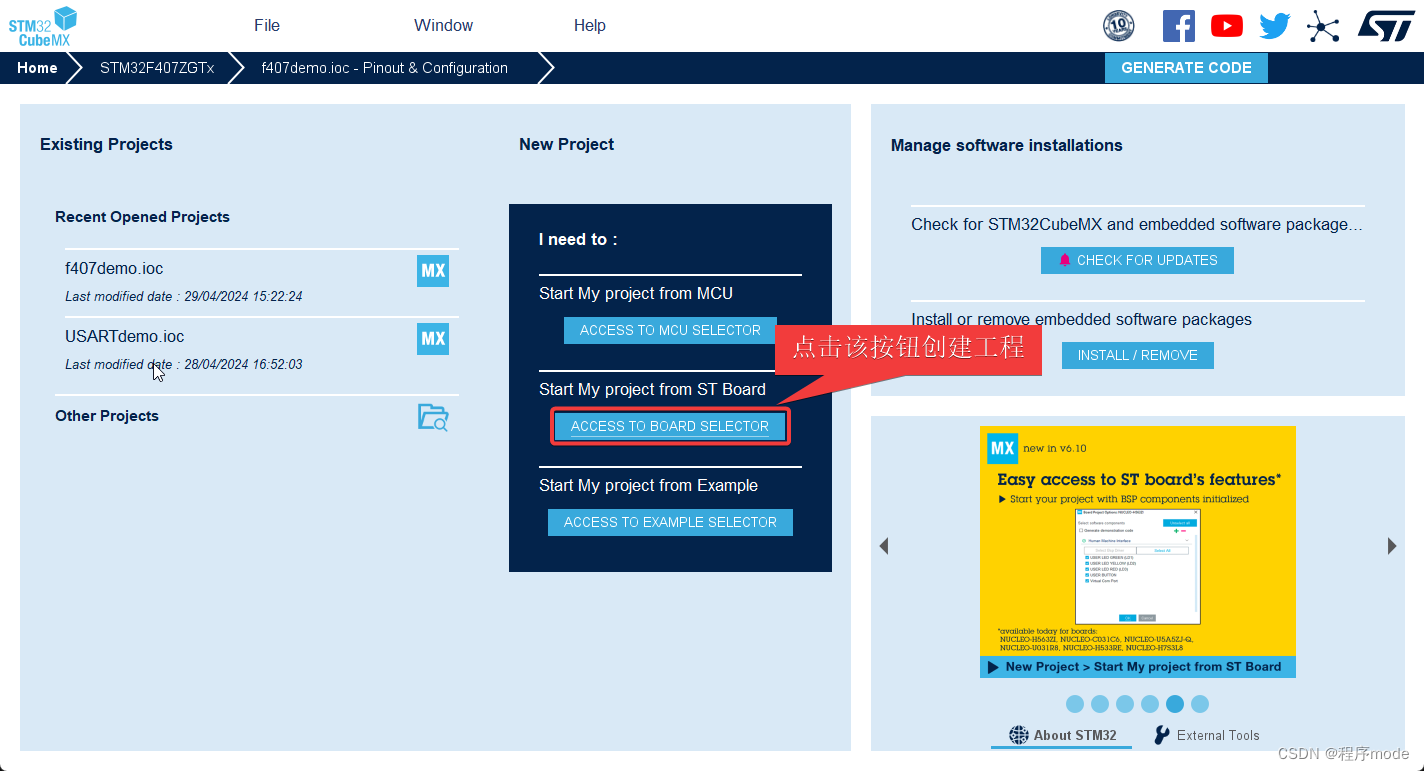
Task: Switch to External Tools tab
Action: tap(1207, 735)
